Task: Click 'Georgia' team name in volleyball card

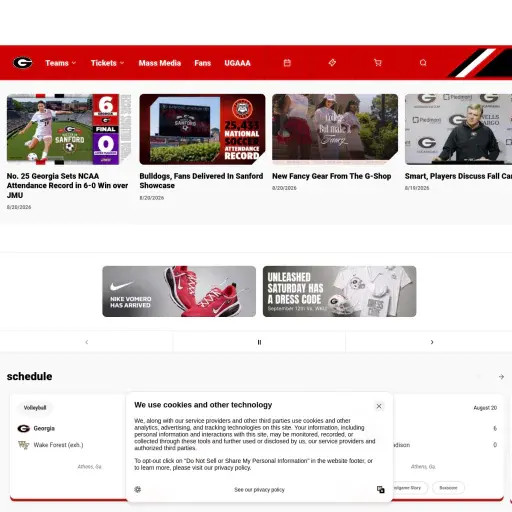Action: click(44, 428)
